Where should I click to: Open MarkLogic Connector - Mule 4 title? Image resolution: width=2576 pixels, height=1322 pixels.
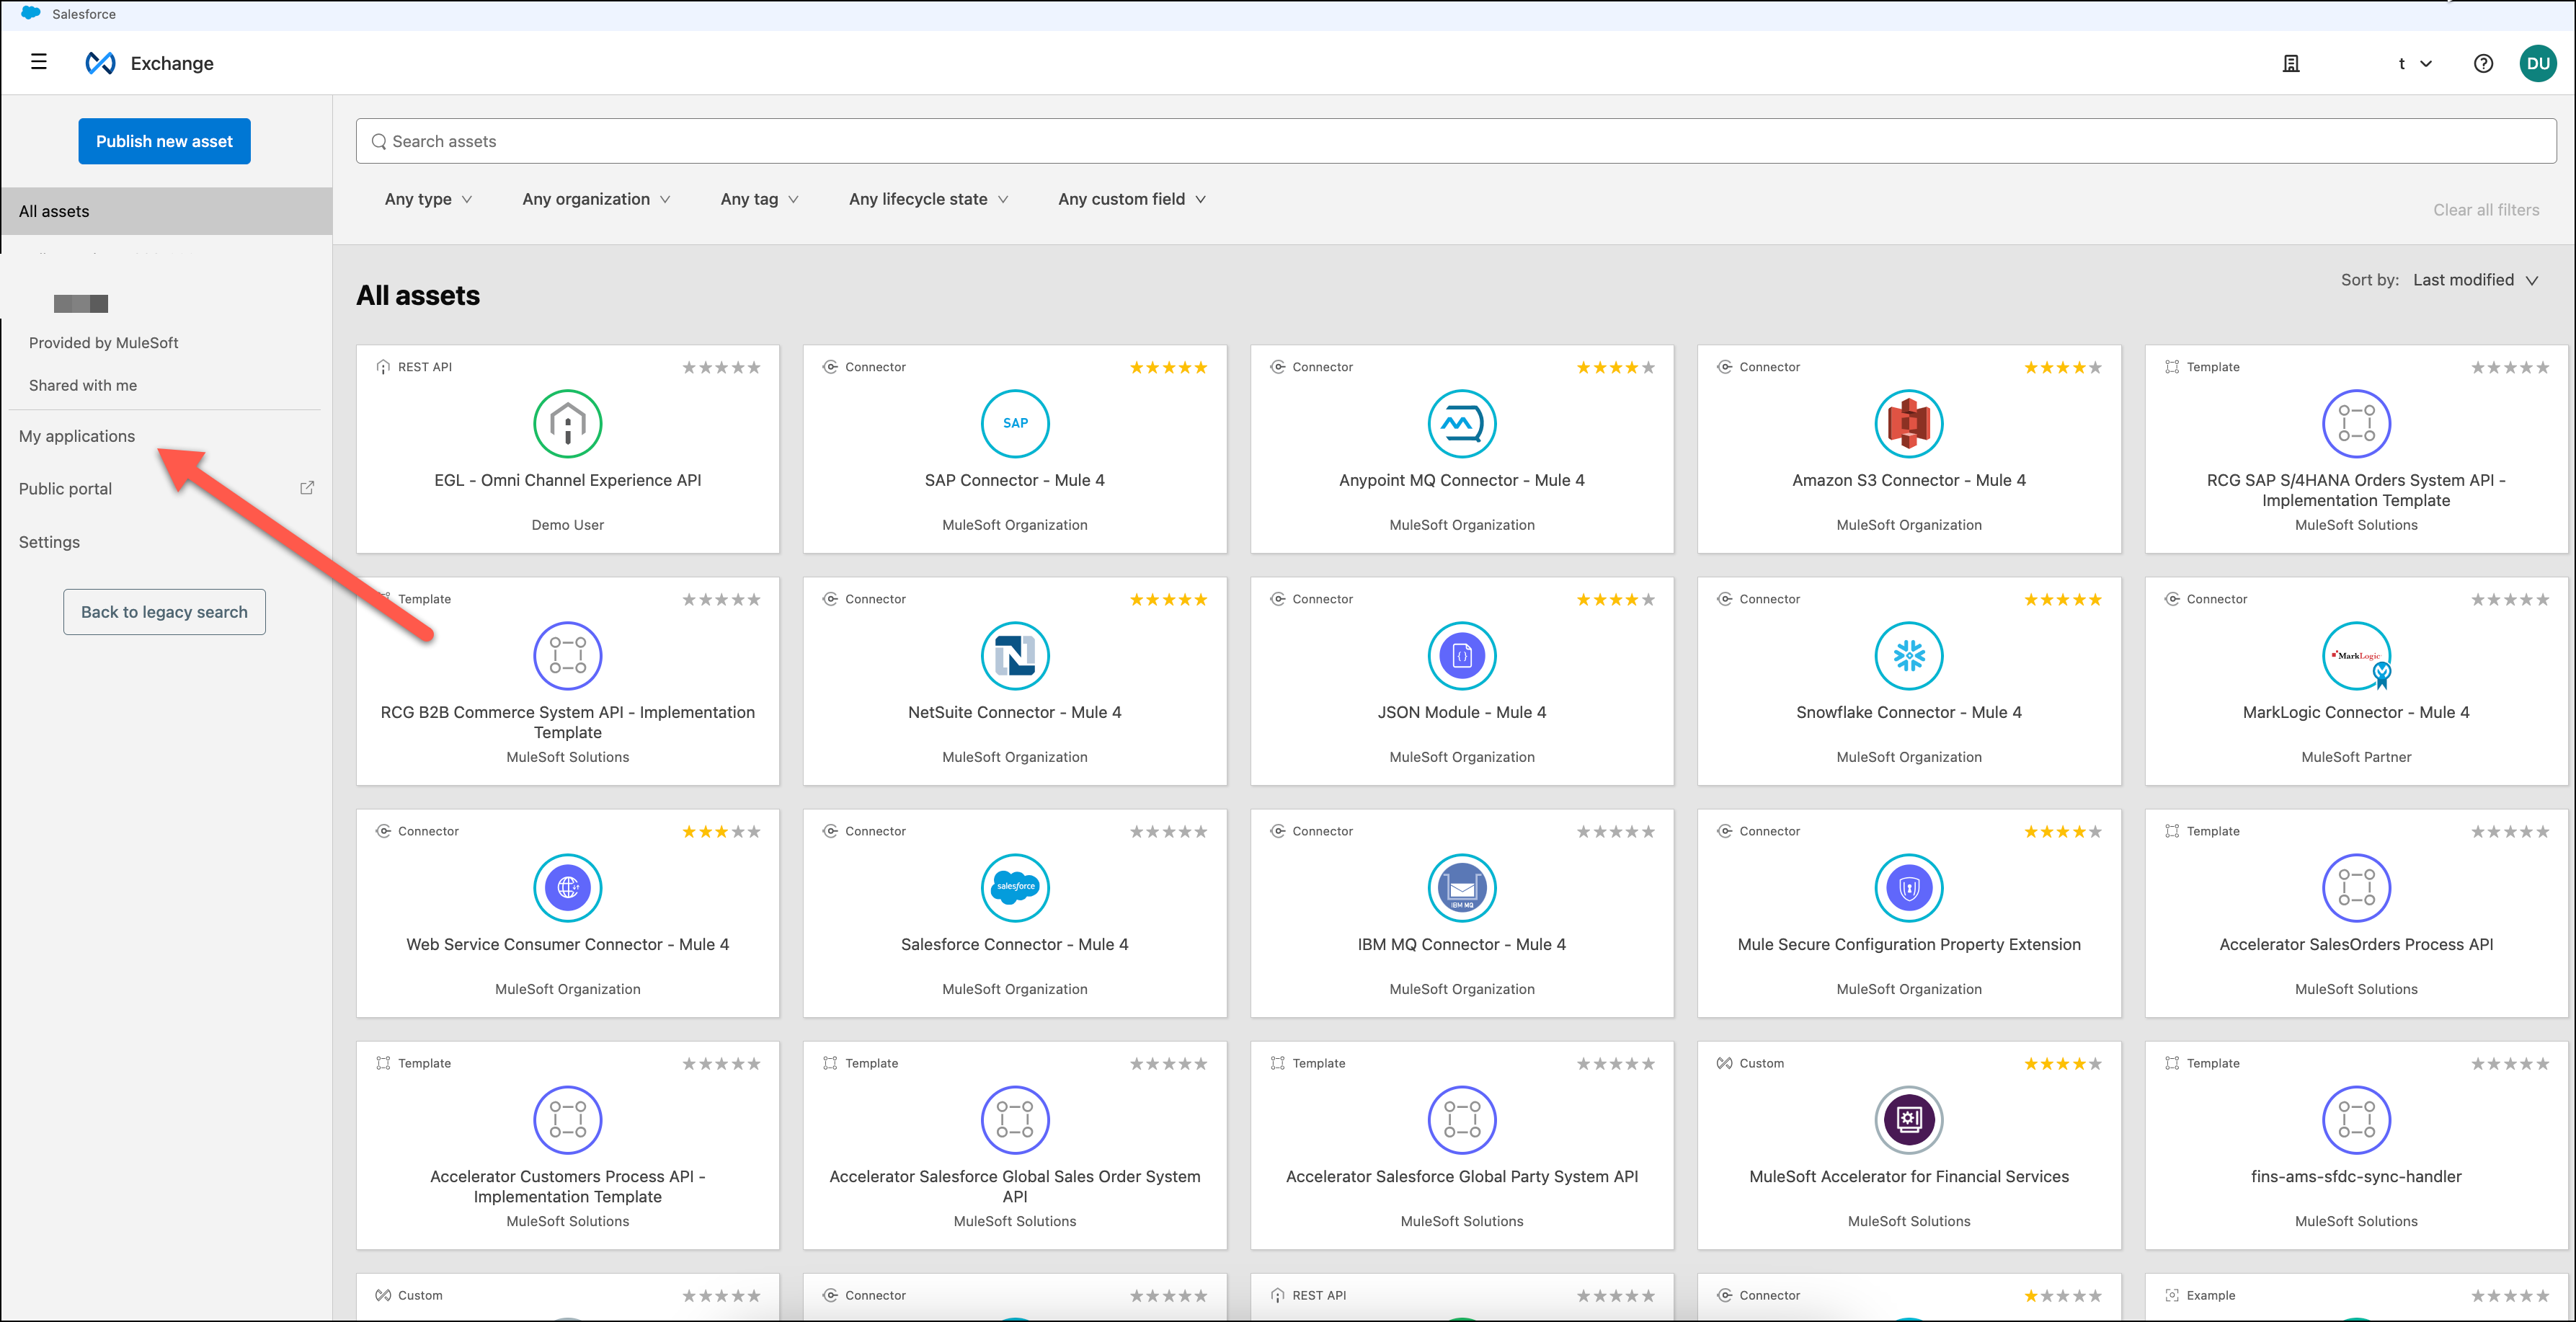(x=2356, y=712)
